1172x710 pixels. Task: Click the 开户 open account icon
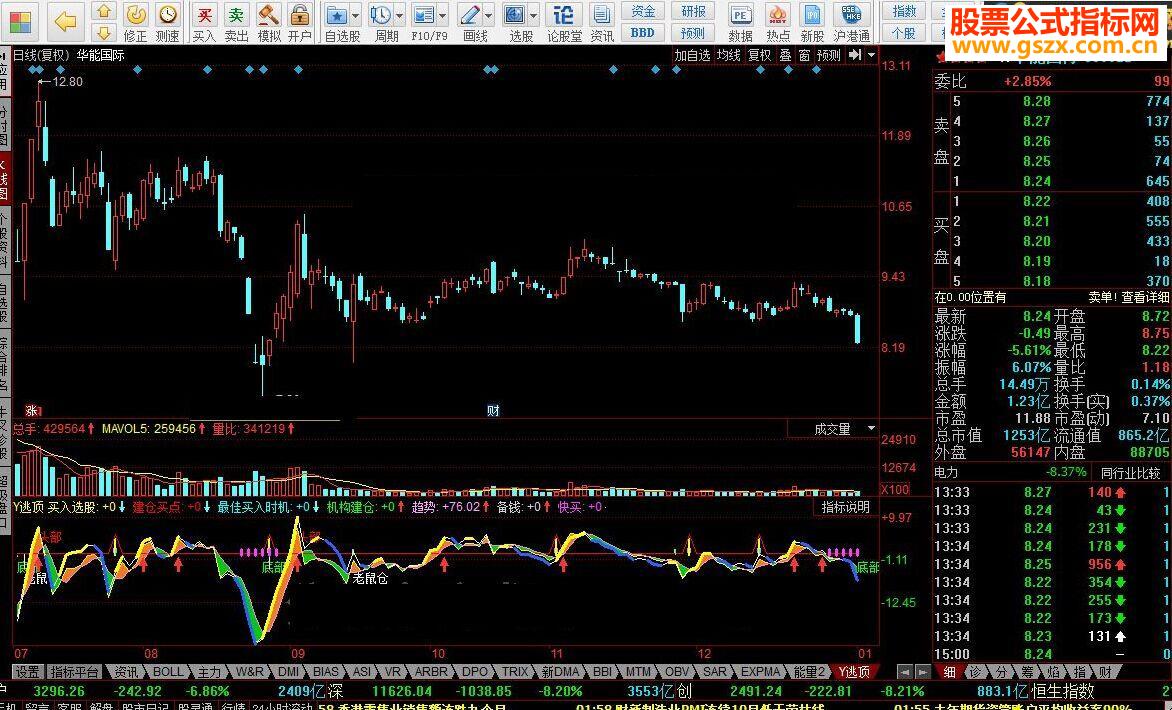300,22
